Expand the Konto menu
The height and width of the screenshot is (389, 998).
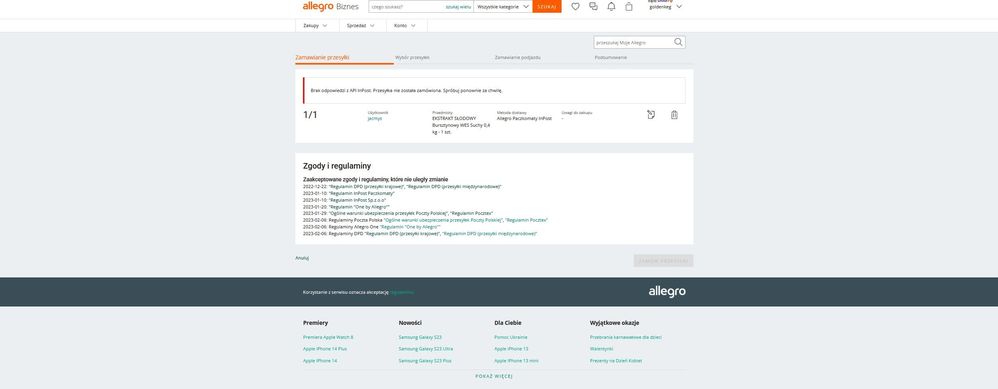coord(405,25)
